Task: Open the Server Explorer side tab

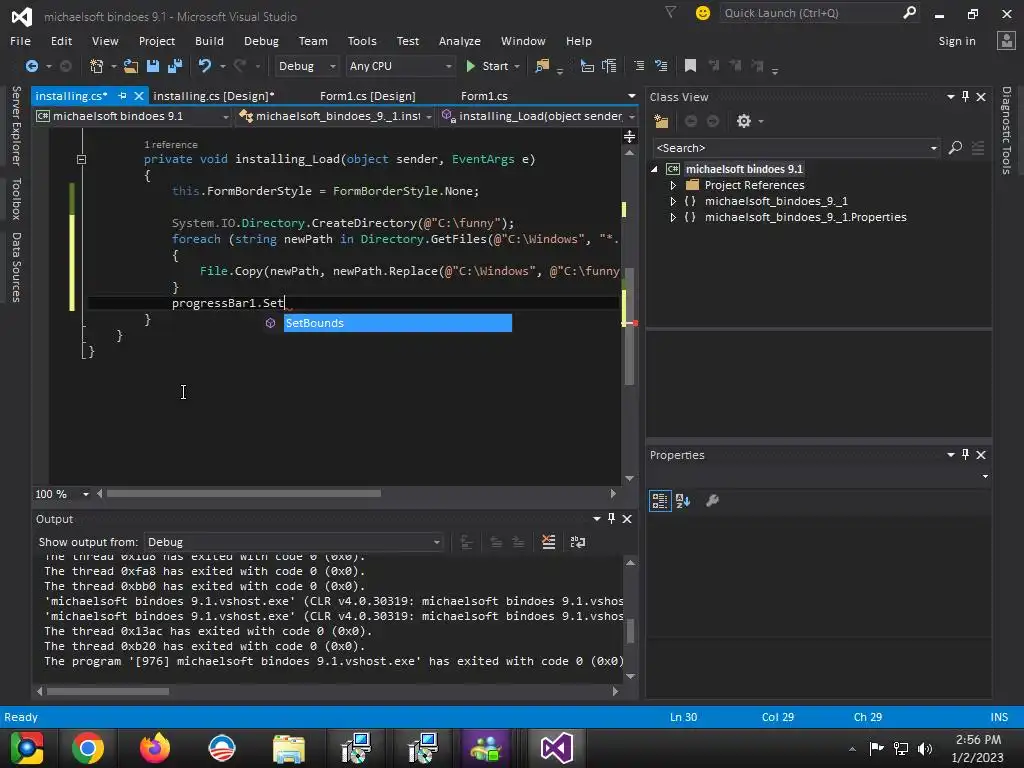Action: click(x=16, y=125)
